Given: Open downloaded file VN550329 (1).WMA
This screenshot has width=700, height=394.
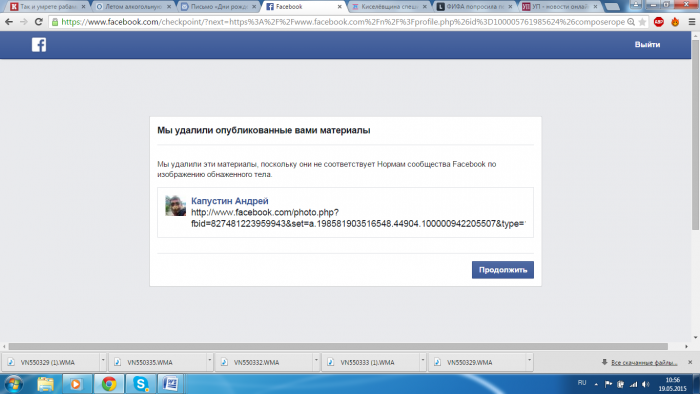Looking at the screenshot, I should [50, 362].
